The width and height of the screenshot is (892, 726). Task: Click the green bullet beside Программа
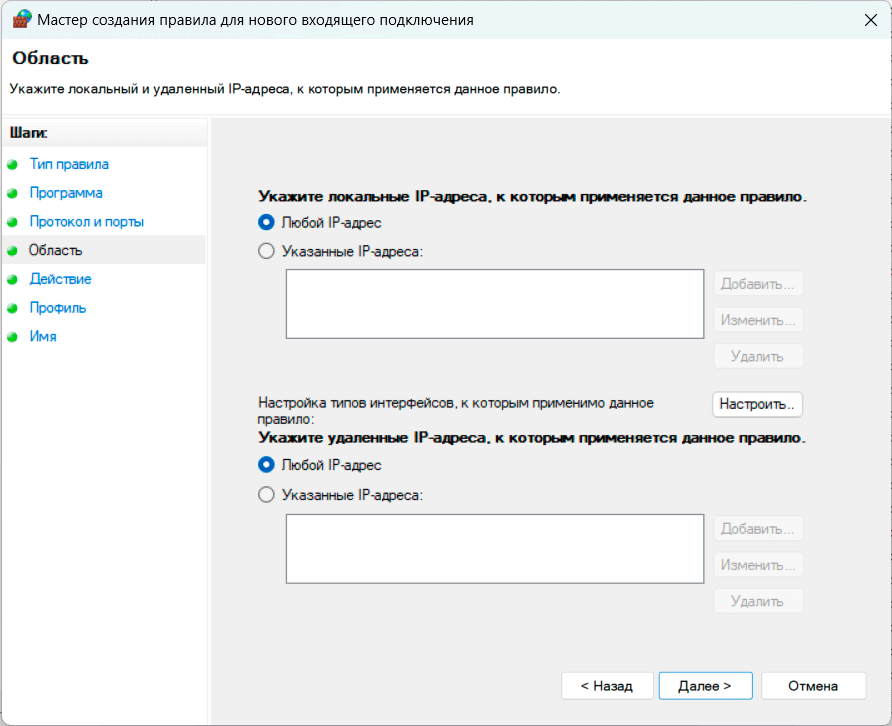12,193
